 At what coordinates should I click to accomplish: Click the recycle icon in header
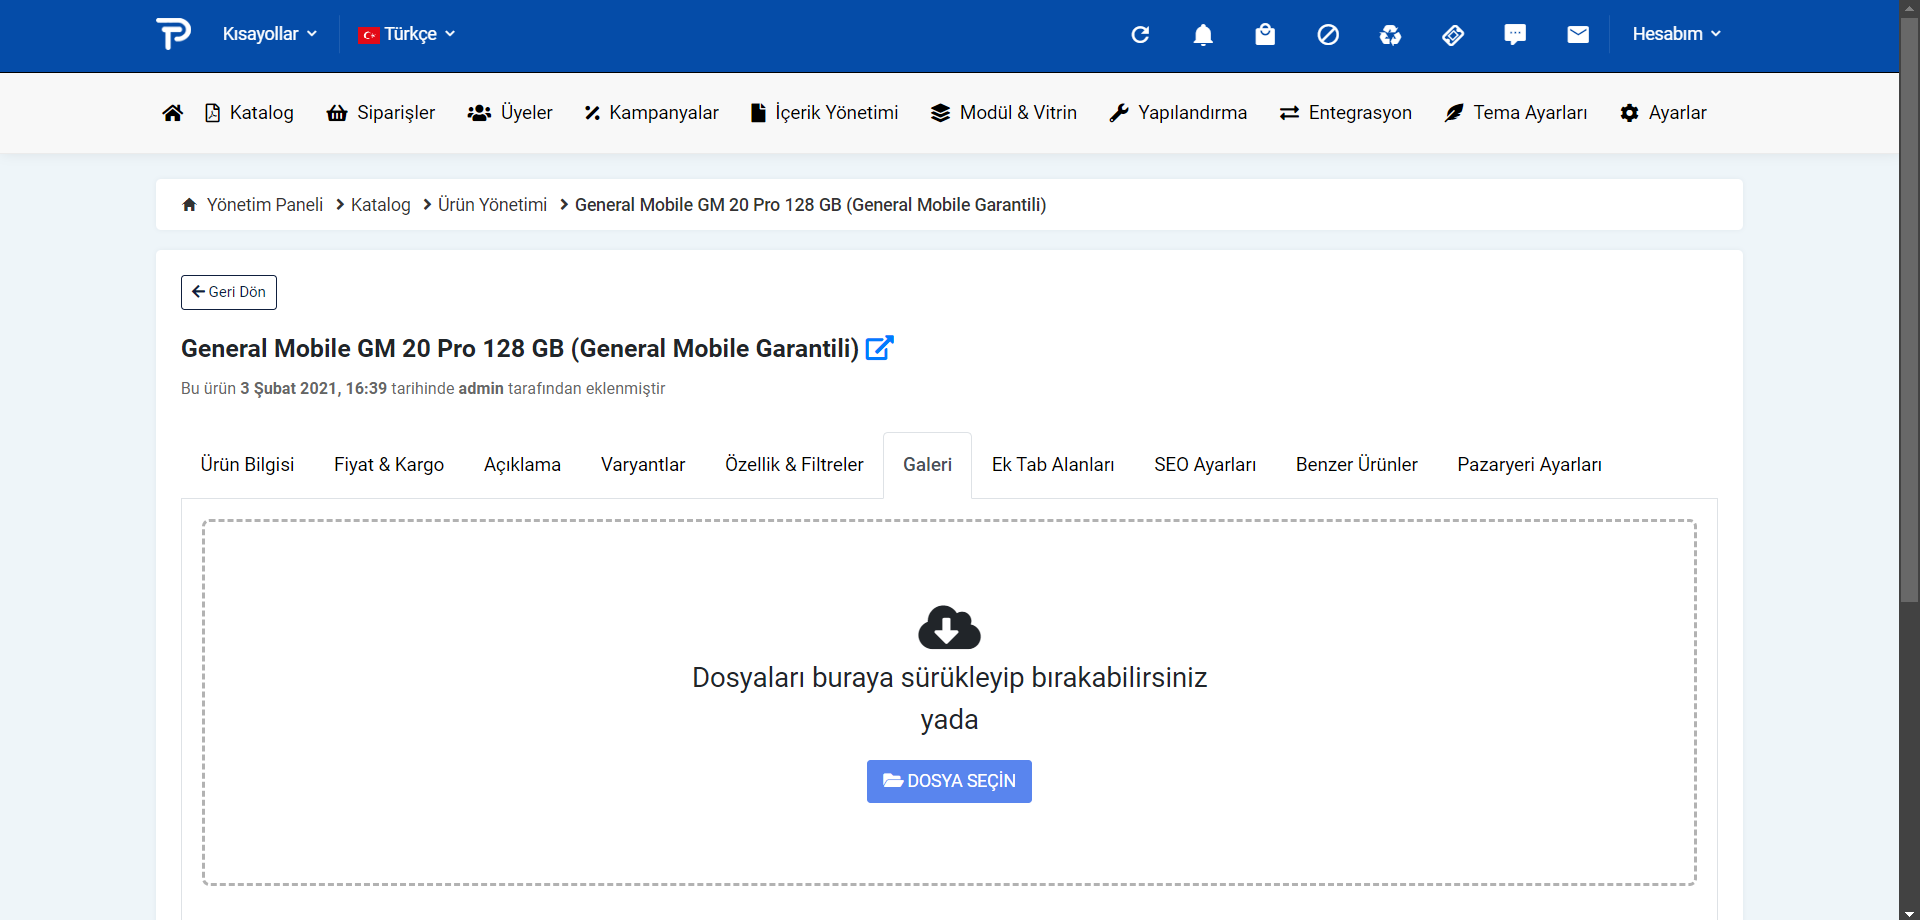(x=1390, y=35)
